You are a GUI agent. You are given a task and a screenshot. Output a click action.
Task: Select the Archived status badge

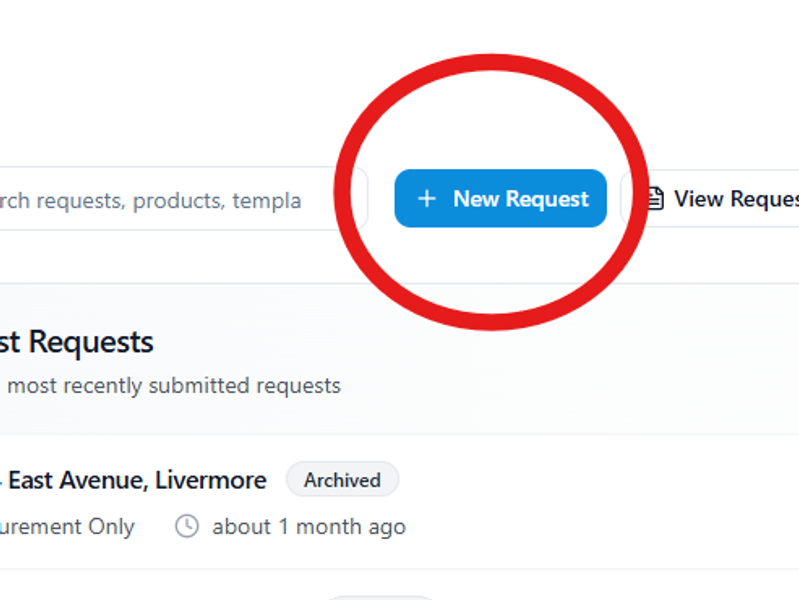pyautogui.click(x=342, y=480)
